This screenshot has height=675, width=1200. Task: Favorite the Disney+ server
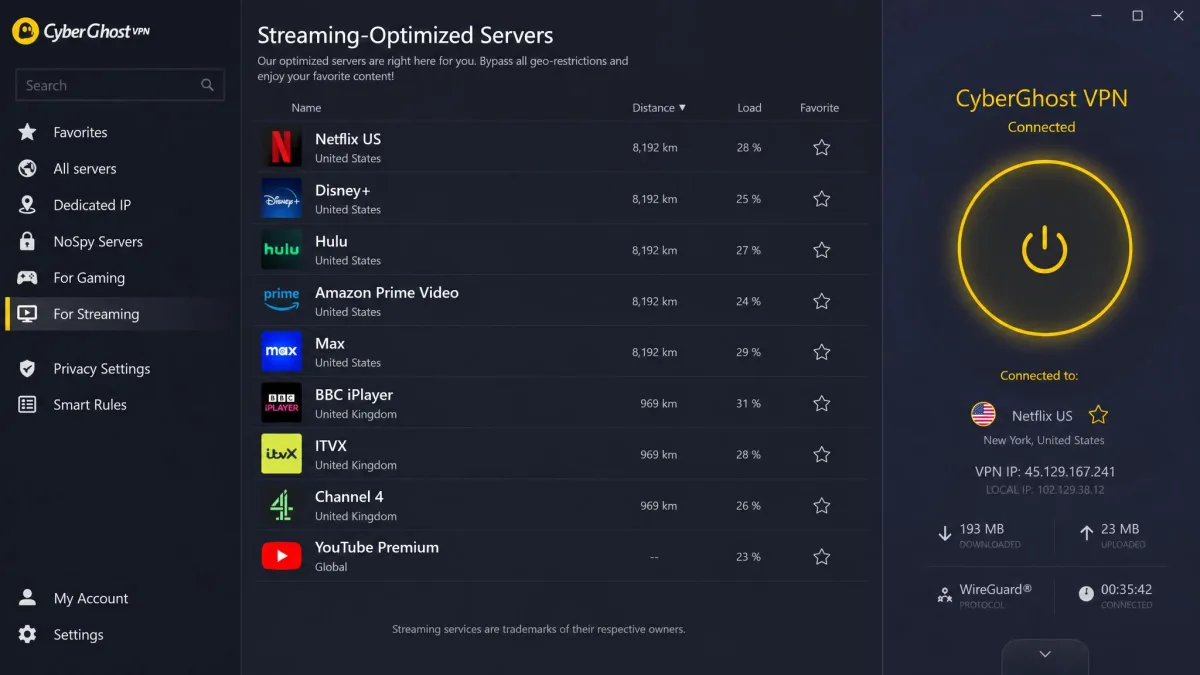(x=821, y=198)
